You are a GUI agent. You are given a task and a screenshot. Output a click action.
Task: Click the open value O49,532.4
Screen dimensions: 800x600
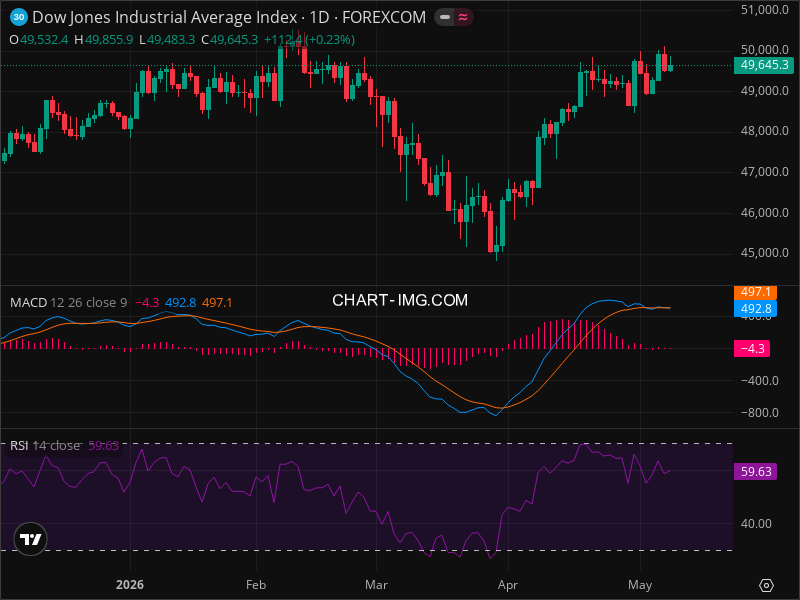pos(39,40)
